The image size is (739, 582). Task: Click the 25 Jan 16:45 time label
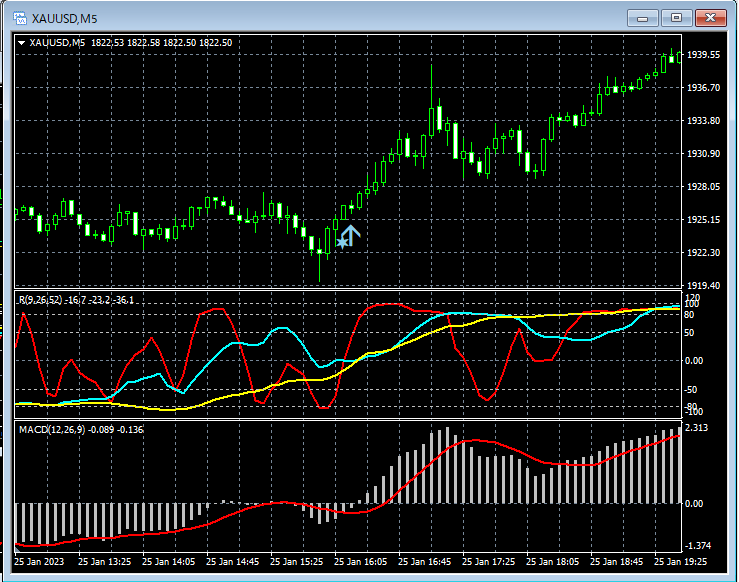pyautogui.click(x=424, y=562)
